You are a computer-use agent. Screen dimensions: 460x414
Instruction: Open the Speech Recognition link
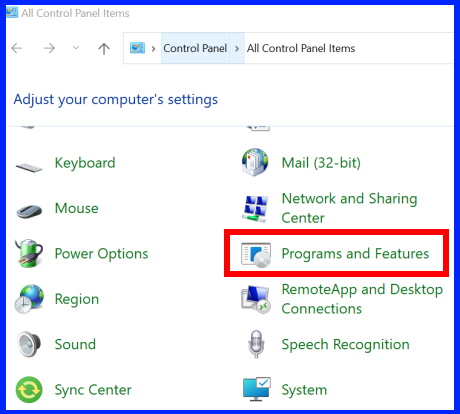pyautogui.click(x=345, y=345)
